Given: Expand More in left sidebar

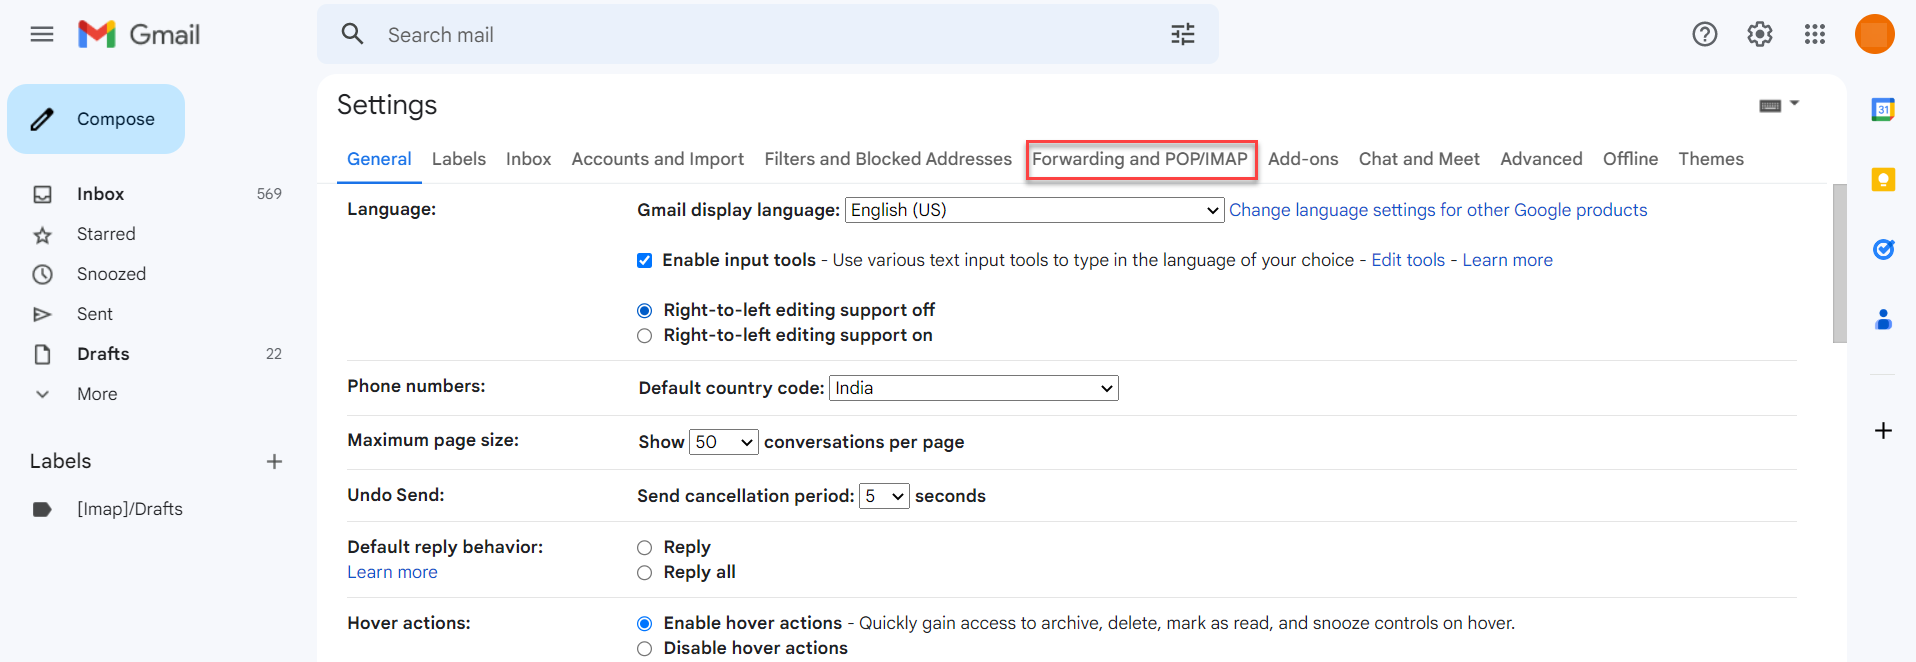Looking at the screenshot, I should pos(97,394).
